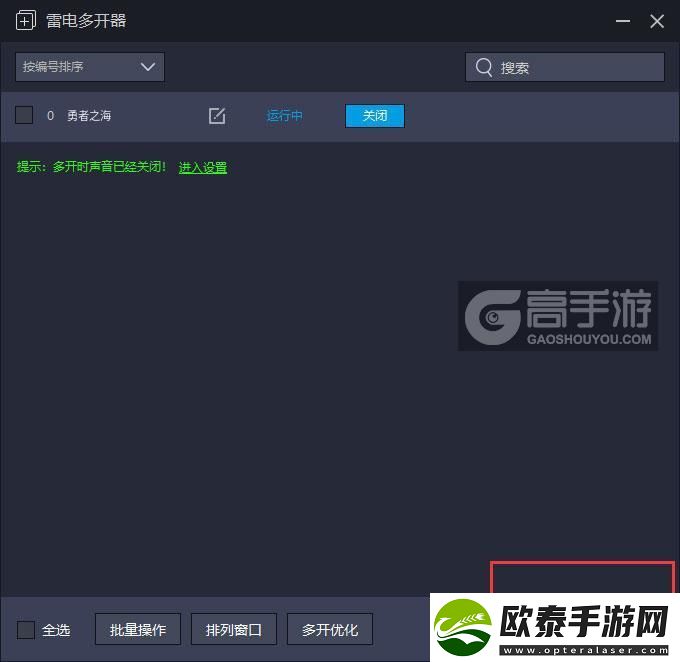The width and height of the screenshot is (680, 662).
Task: Toggle the 全选 checkbox
Action: pyautogui.click(x=26, y=629)
